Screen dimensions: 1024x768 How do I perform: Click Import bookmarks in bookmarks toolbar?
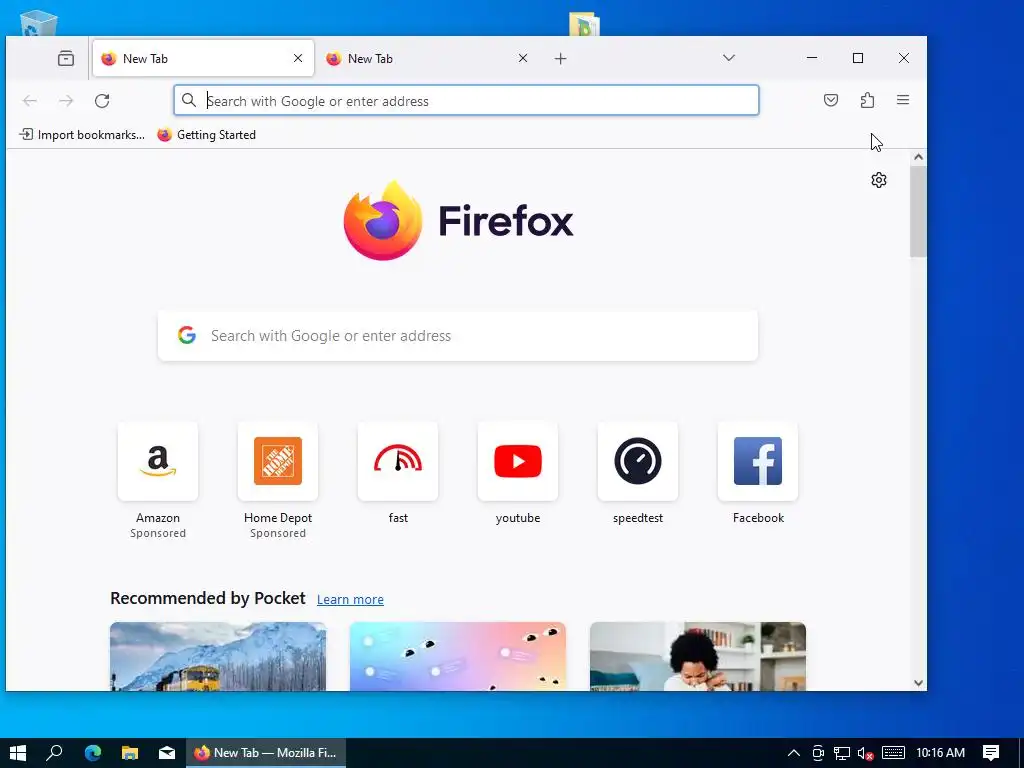click(x=82, y=135)
